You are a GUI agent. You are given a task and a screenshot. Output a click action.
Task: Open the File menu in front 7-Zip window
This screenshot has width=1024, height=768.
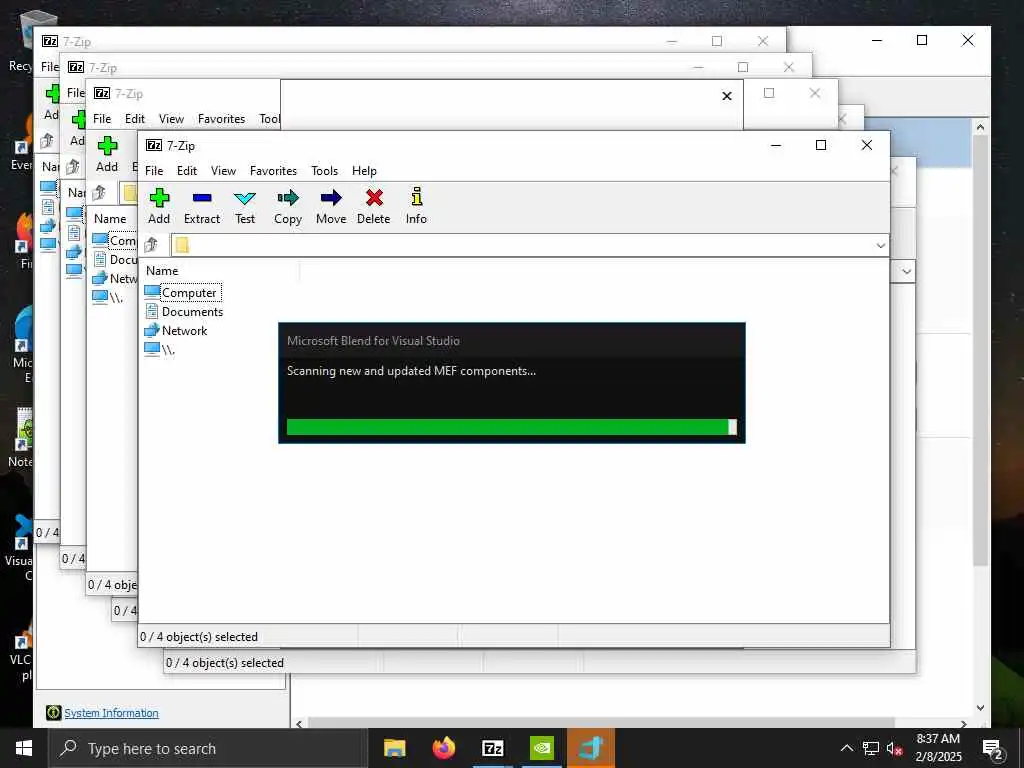pos(154,170)
